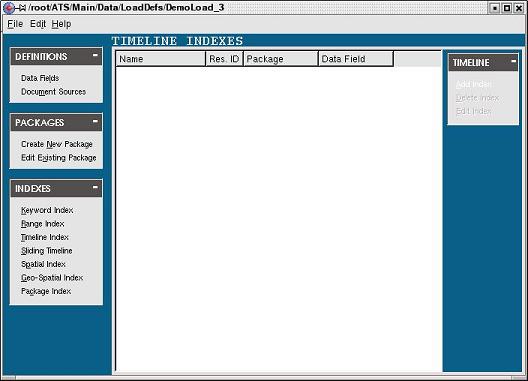Select Edit Existing Package
The width and height of the screenshot is (528, 381).
pos(59,158)
